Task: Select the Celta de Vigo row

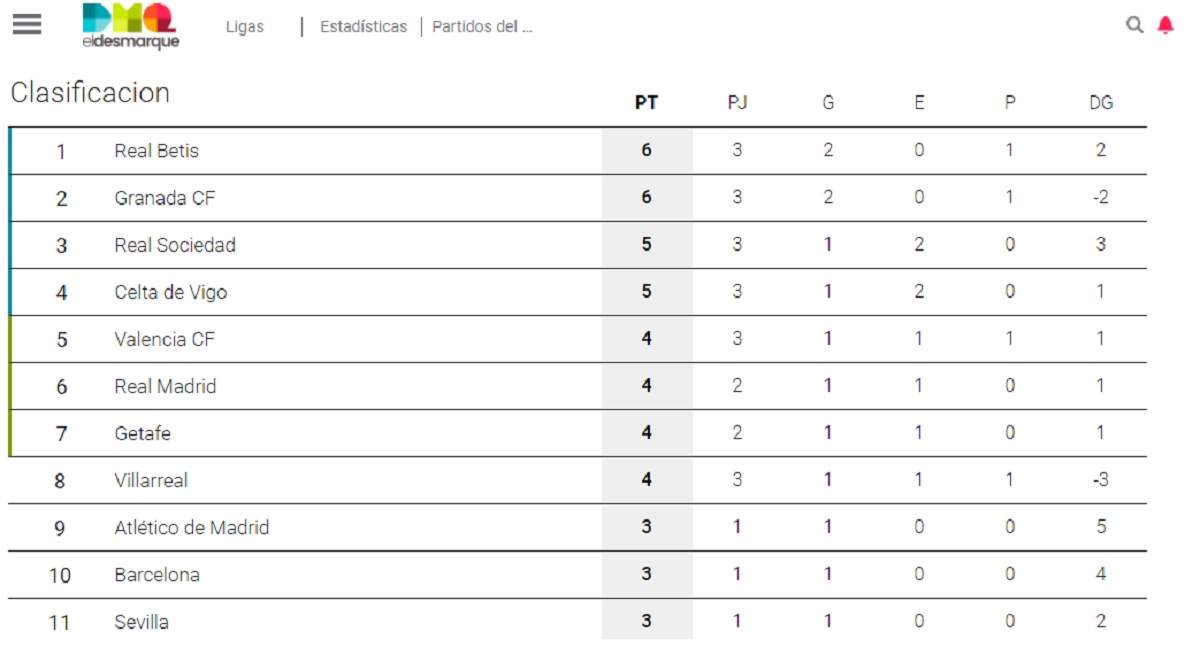Action: click(x=578, y=292)
